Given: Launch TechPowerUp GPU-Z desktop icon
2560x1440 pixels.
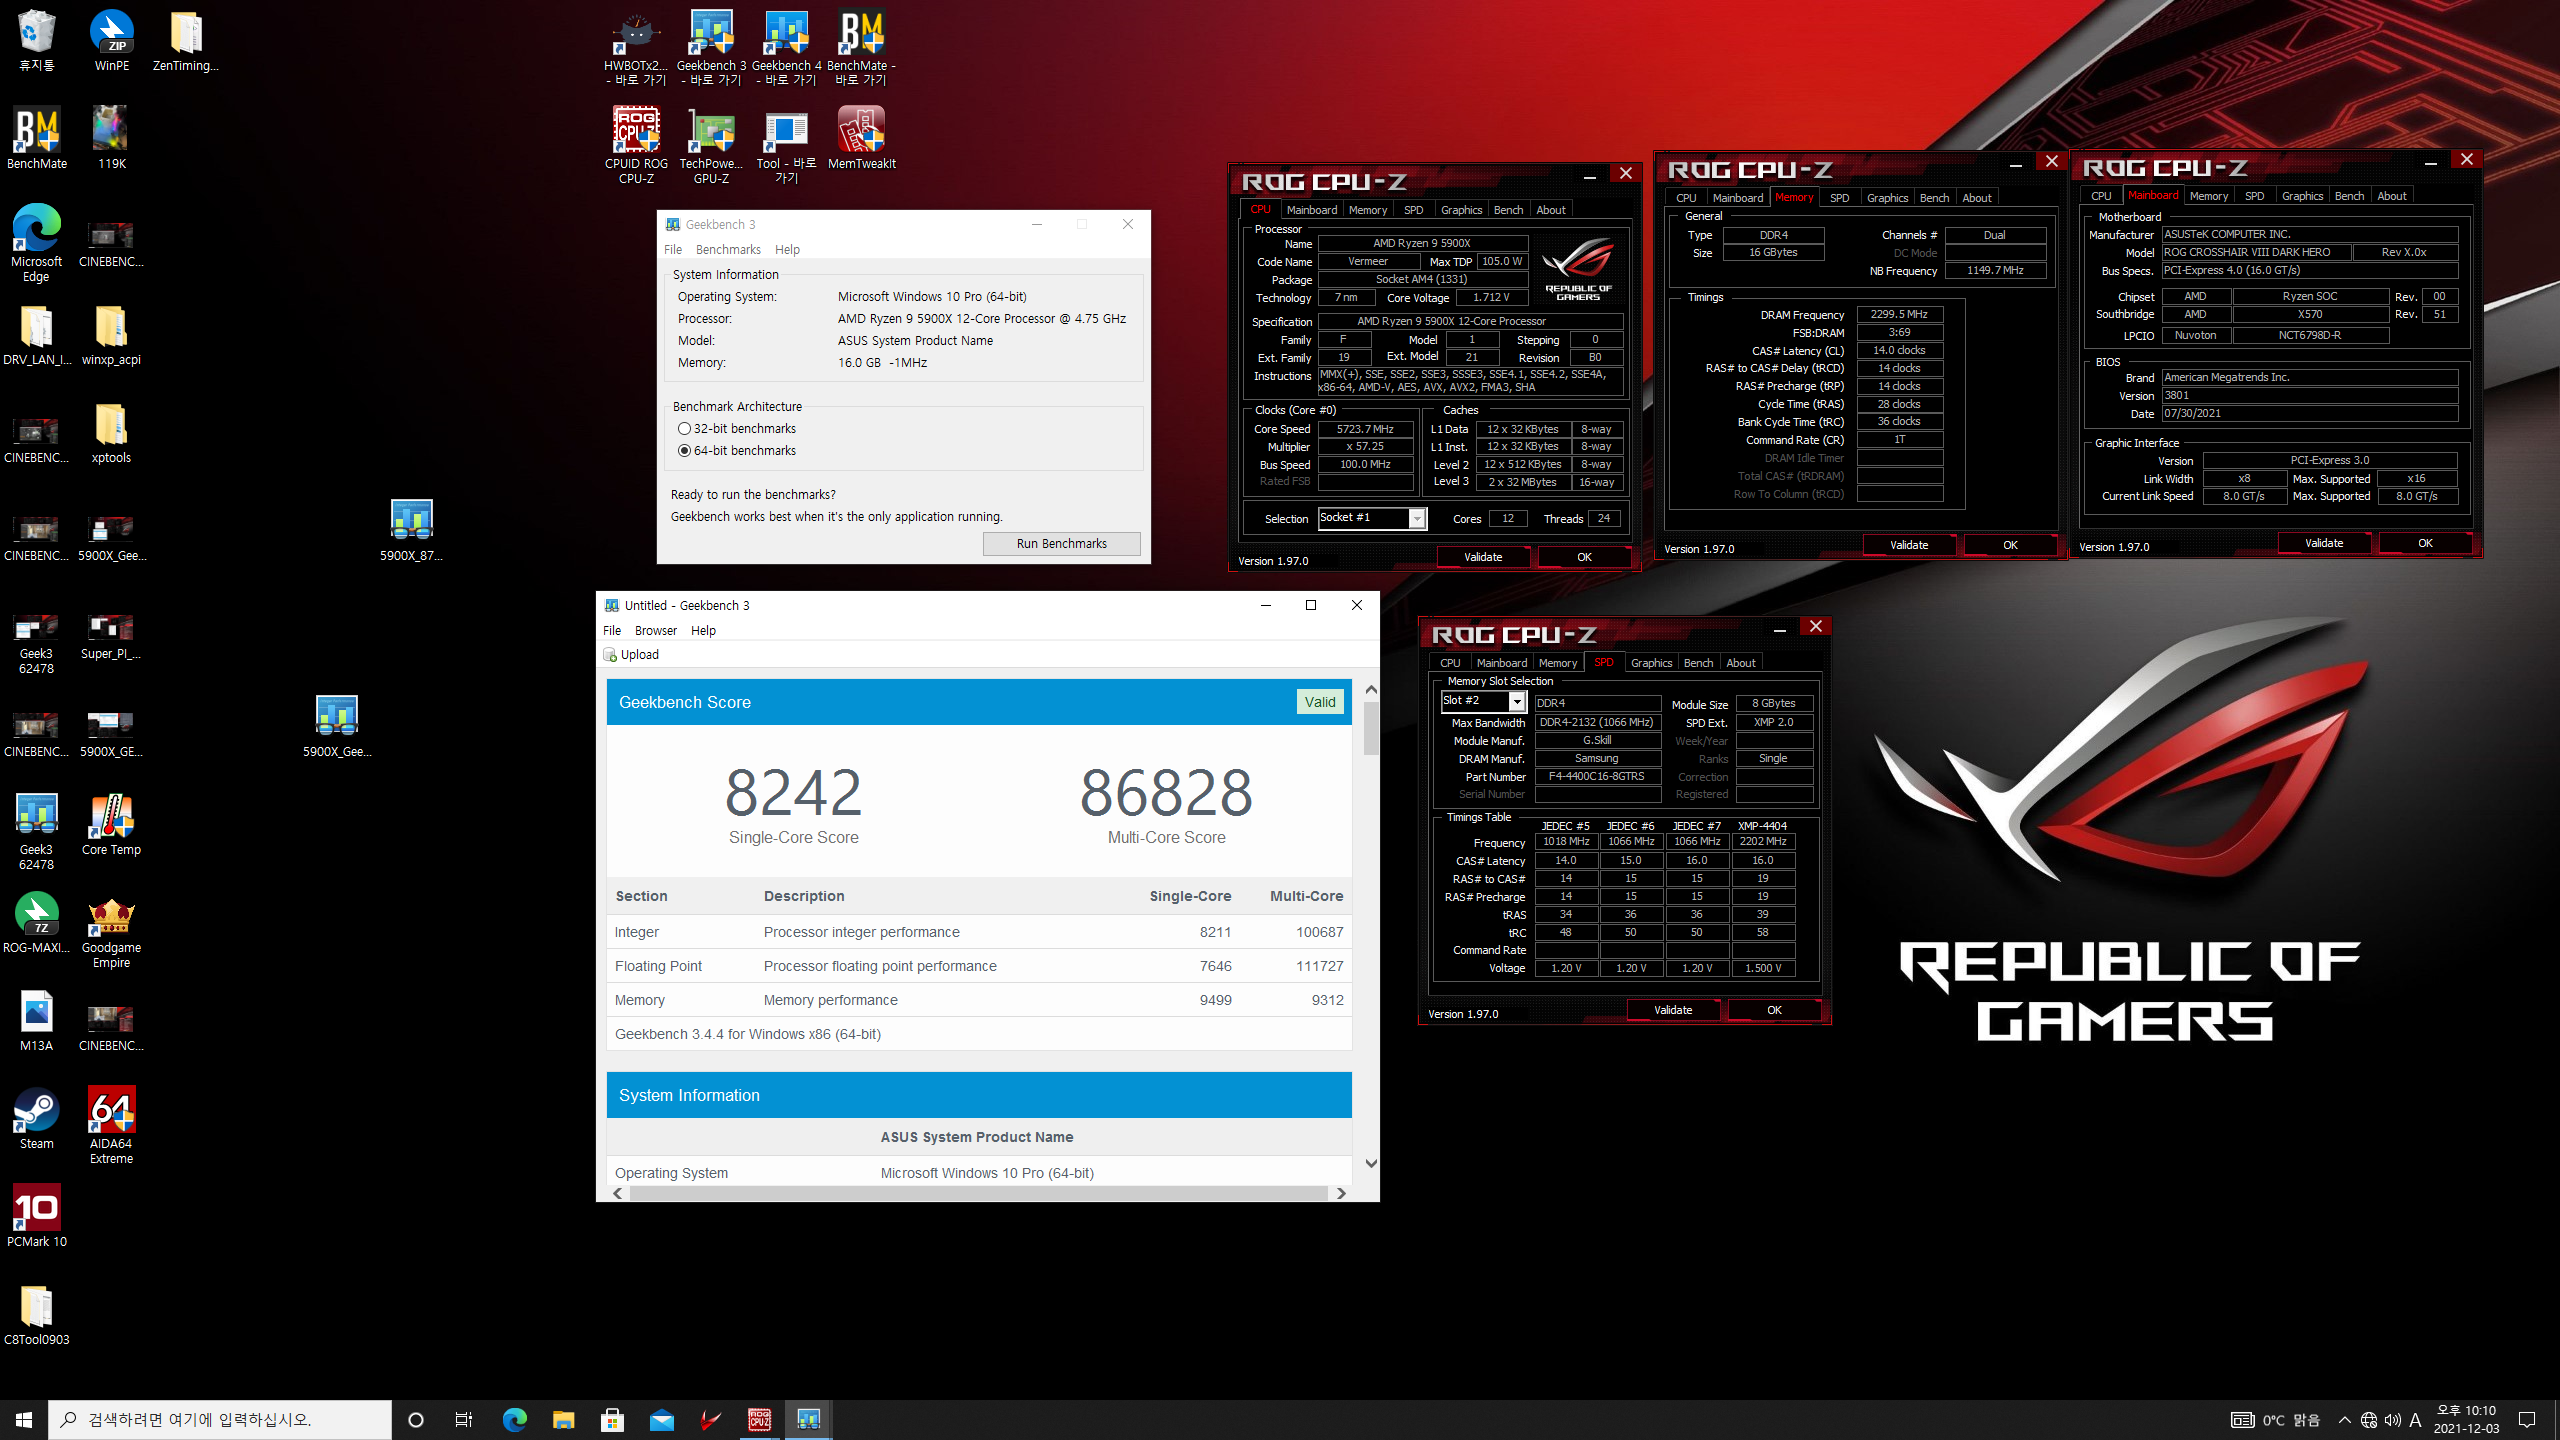Looking at the screenshot, I should click(711, 145).
